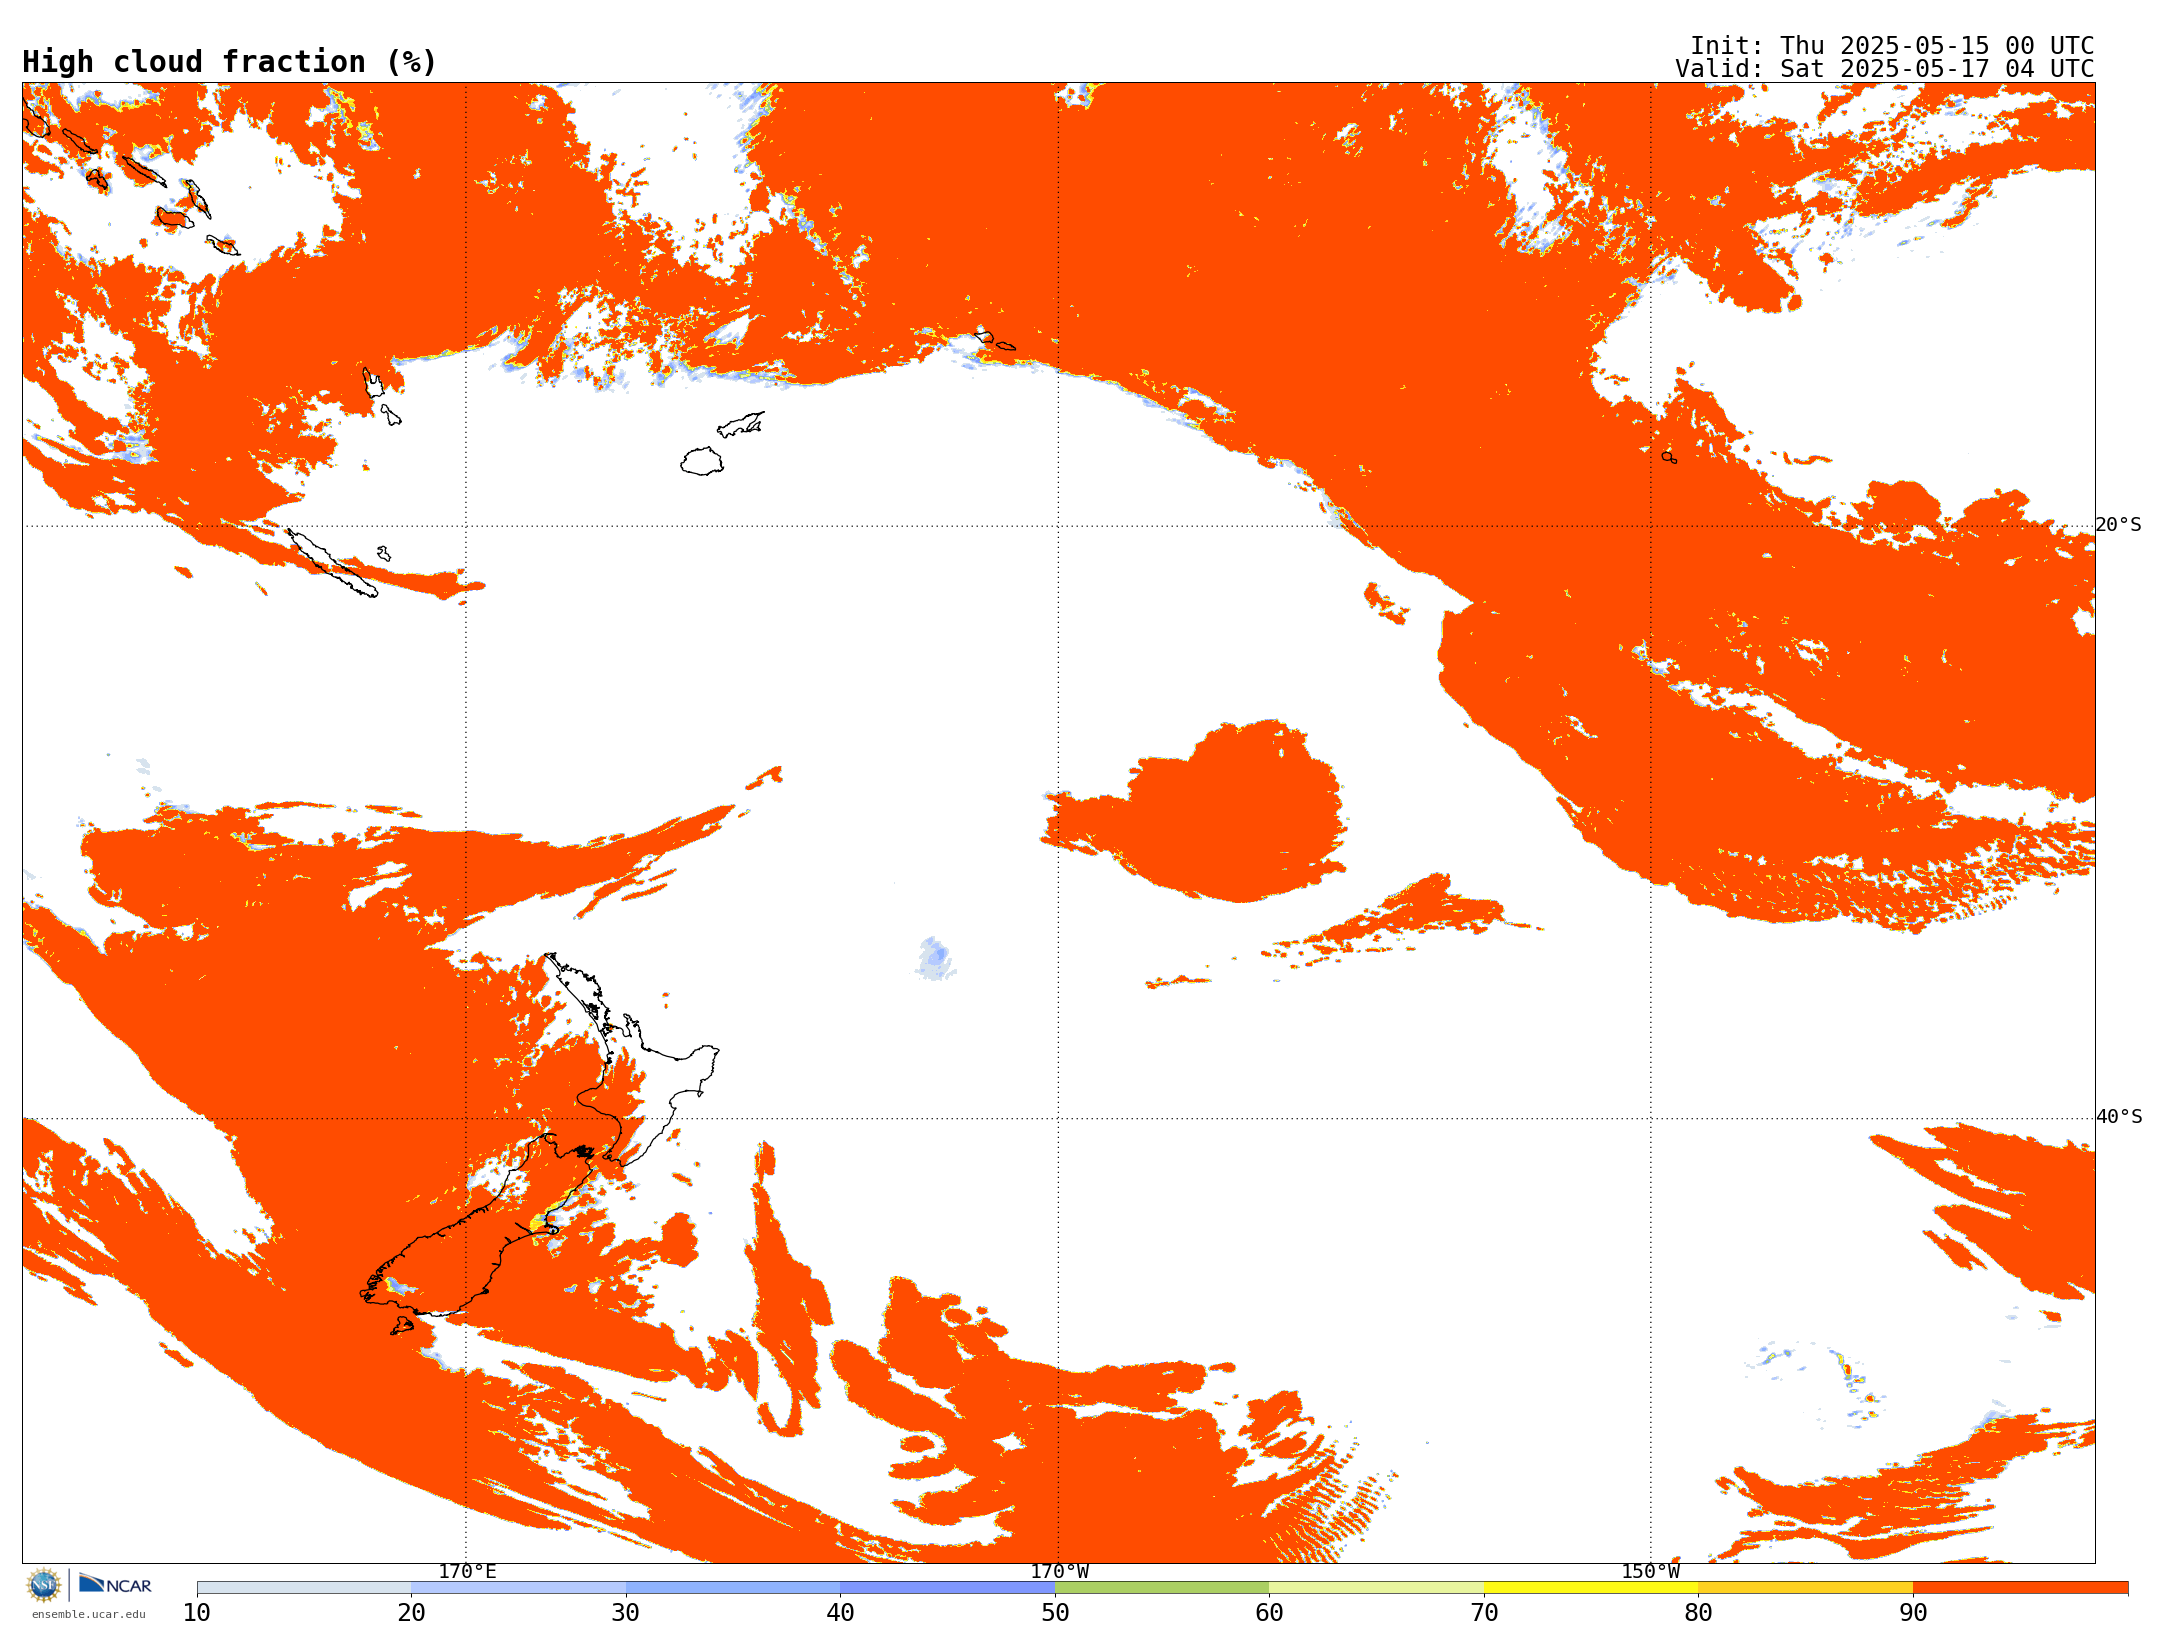Click the colorbar label '50'
The image size is (2160, 1626).
(x=1055, y=1613)
